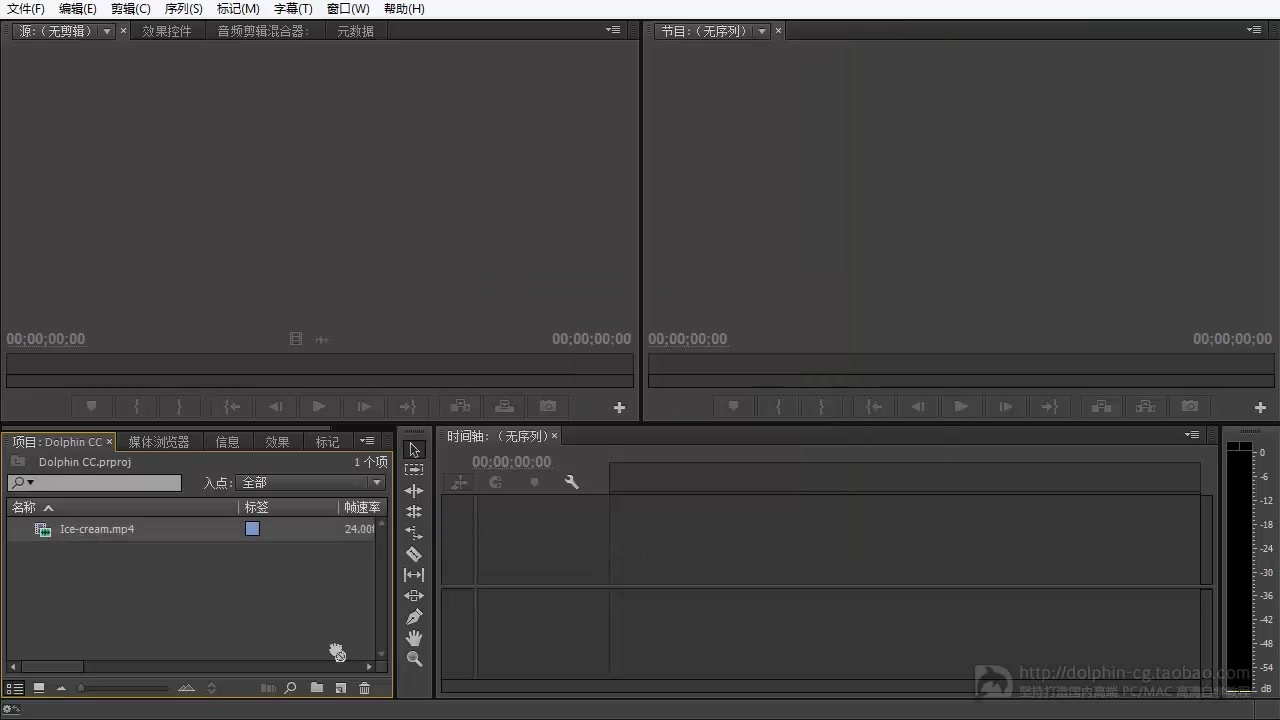
Task: Switch to 音频剪辑混合器 tab
Action: [263, 31]
